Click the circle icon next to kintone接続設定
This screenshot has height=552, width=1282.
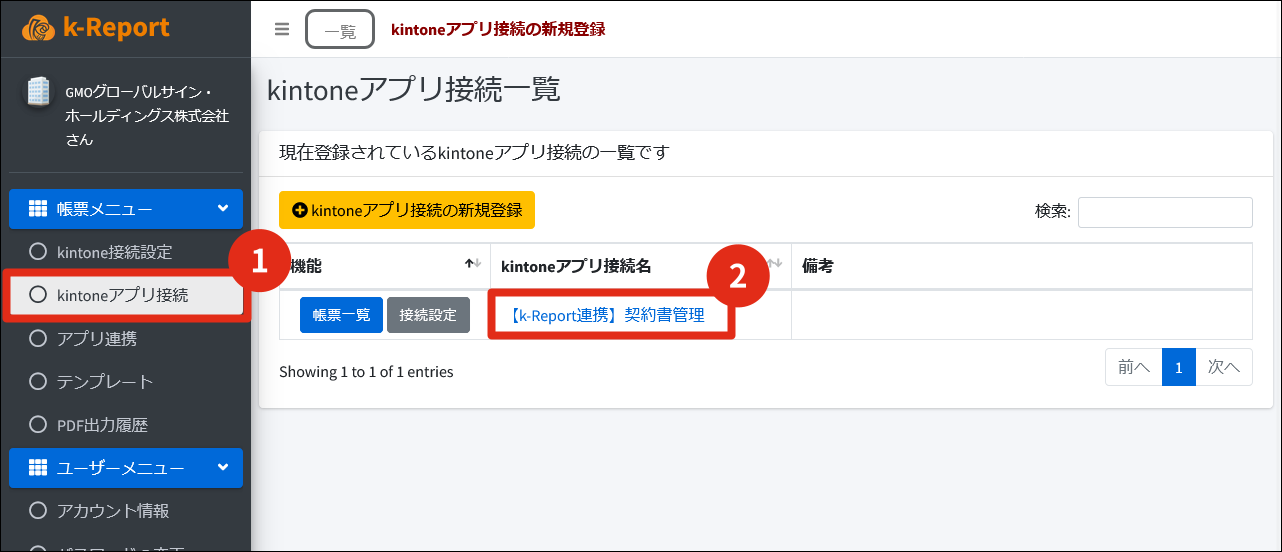[39, 252]
